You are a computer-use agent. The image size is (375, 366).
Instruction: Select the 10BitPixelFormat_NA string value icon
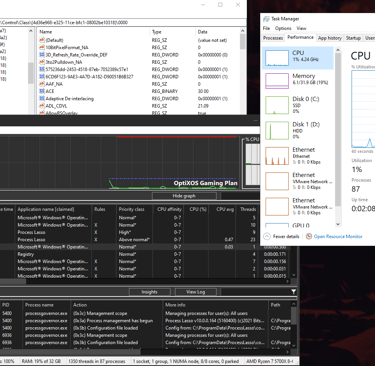point(42,47)
